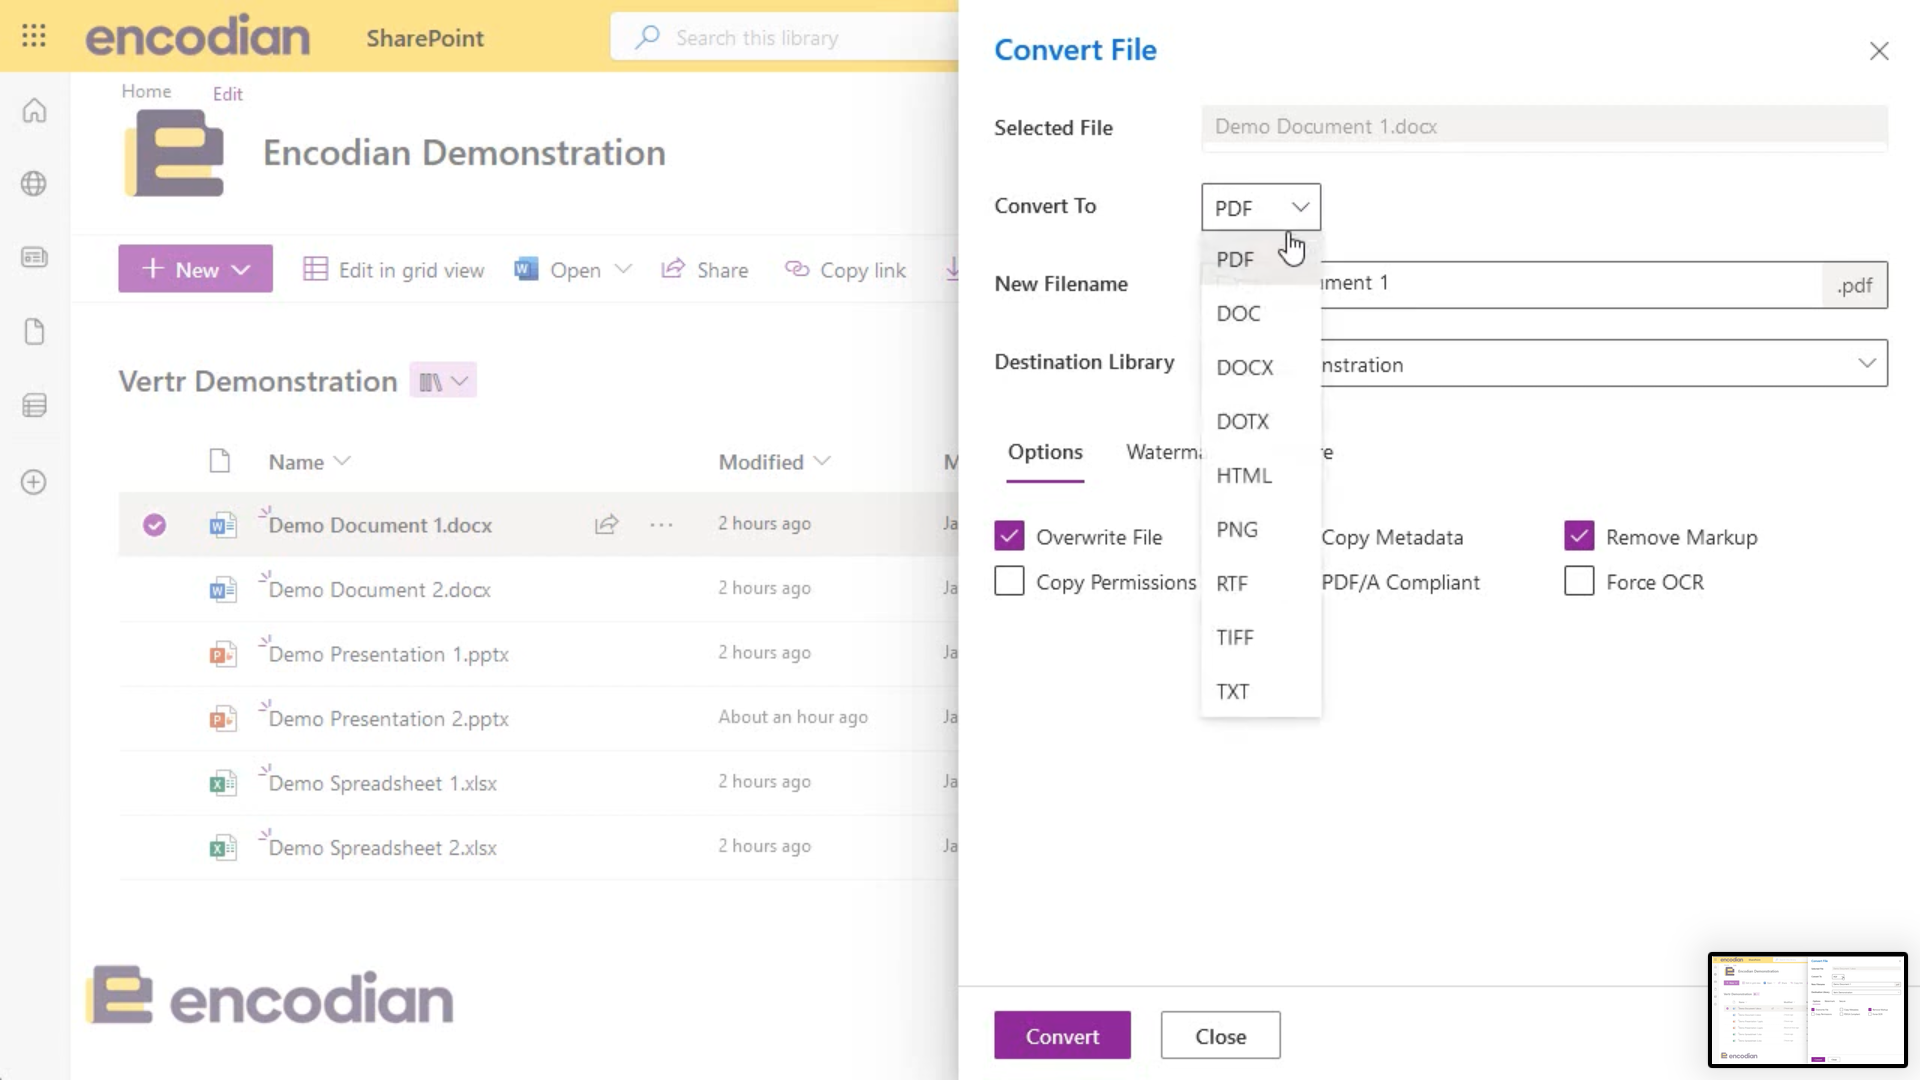
Task: Open Demo Document 2.docx file name
Action: (x=380, y=590)
